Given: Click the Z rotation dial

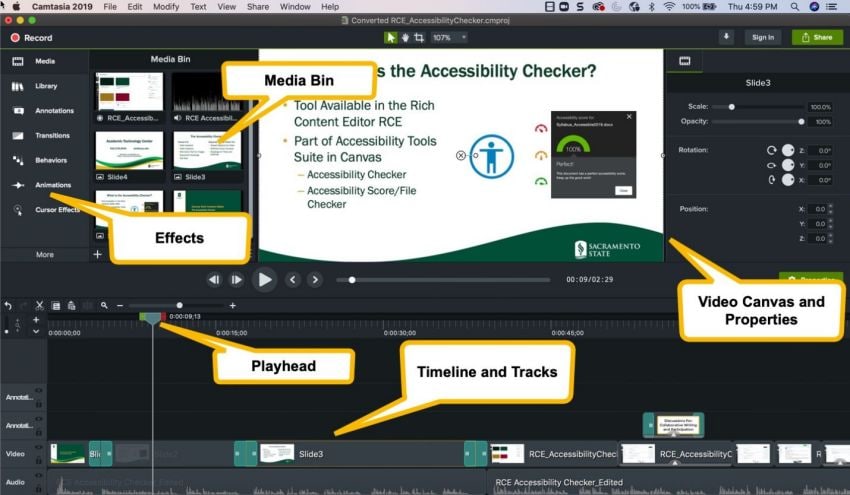Looking at the screenshot, I should coord(788,150).
